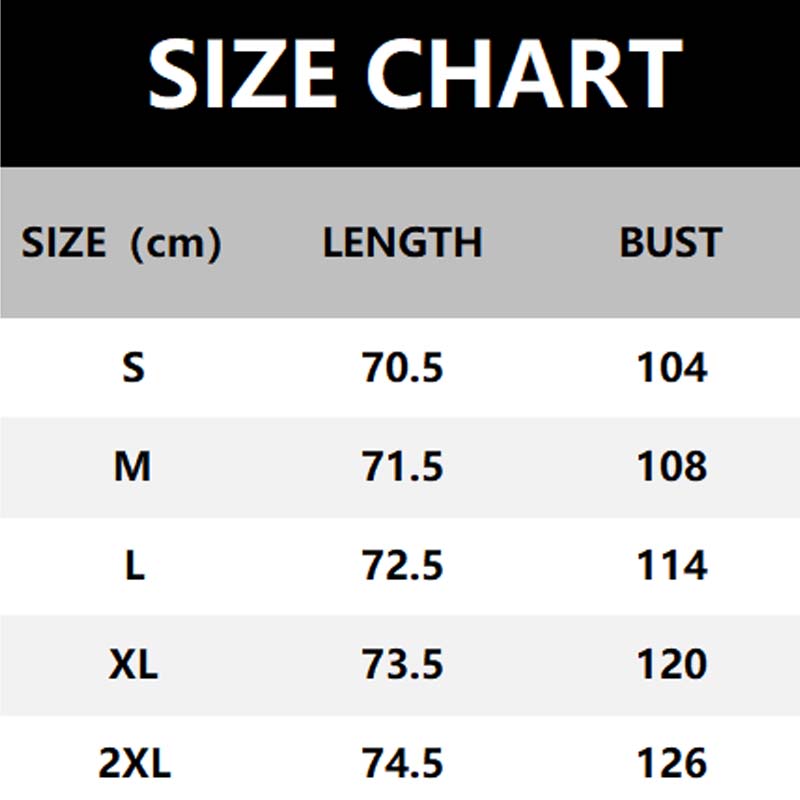This screenshot has width=800, height=800.
Task: Select the BUST column header
Action: click(670, 243)
